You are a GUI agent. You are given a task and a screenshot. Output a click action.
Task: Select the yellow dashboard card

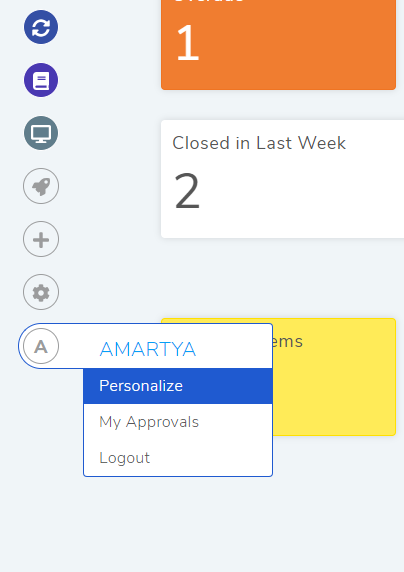pyautogui.click(x=334, y=377)
